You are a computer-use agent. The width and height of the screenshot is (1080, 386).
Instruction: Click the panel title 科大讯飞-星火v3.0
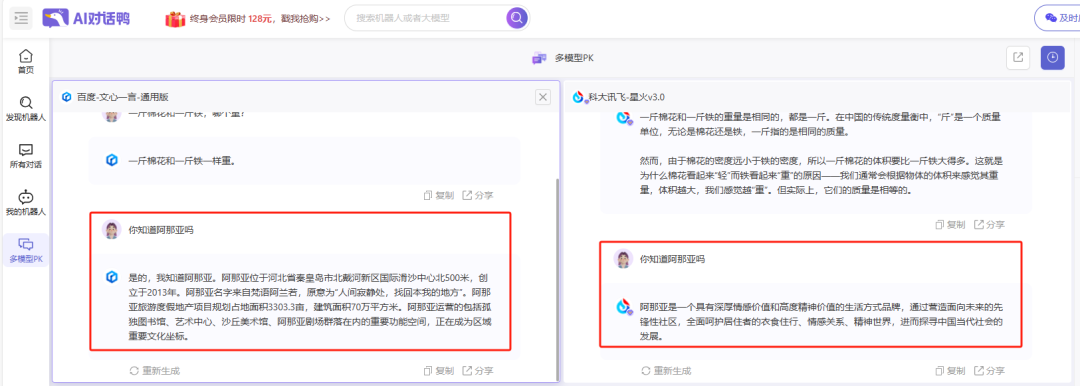coord(626,97)
